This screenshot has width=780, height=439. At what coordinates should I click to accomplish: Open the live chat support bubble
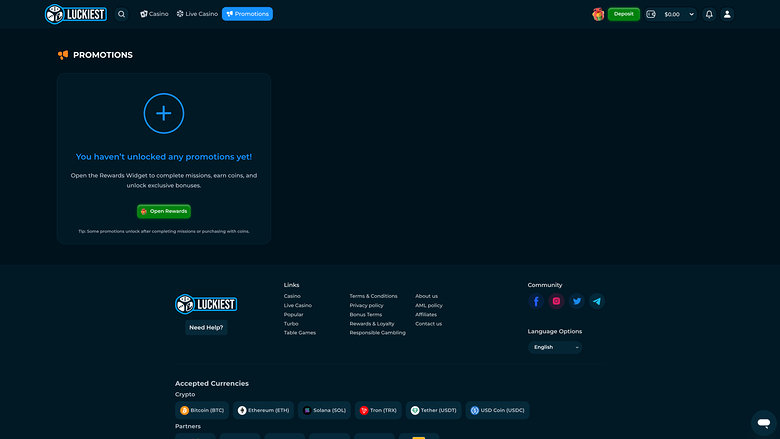tap(763, 422)
